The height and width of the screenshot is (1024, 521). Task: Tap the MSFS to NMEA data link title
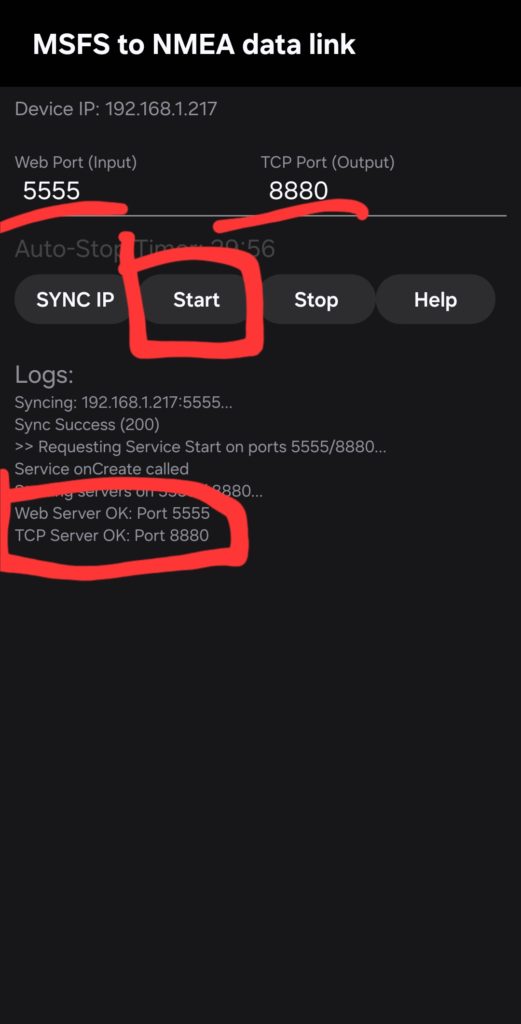coord(194,44)
